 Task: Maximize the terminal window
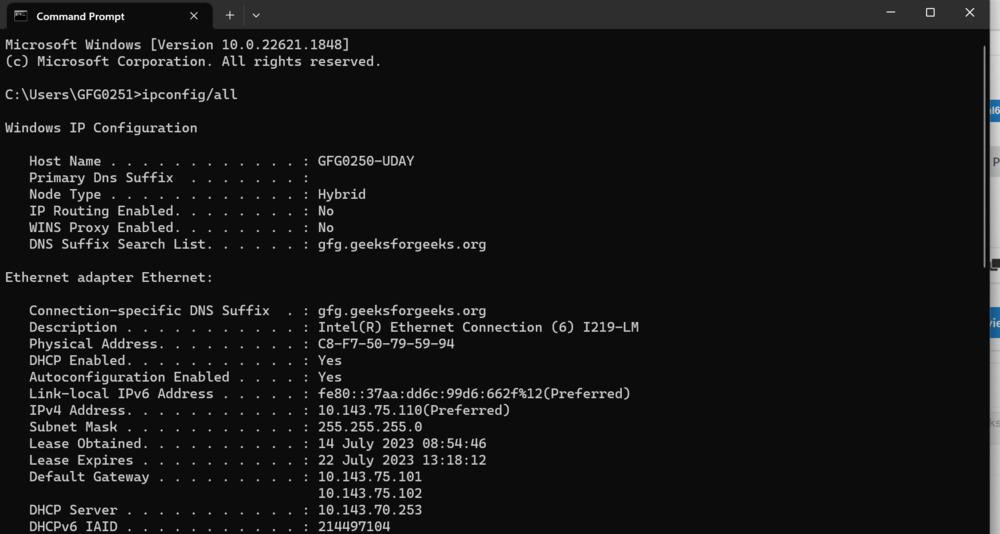930,13
